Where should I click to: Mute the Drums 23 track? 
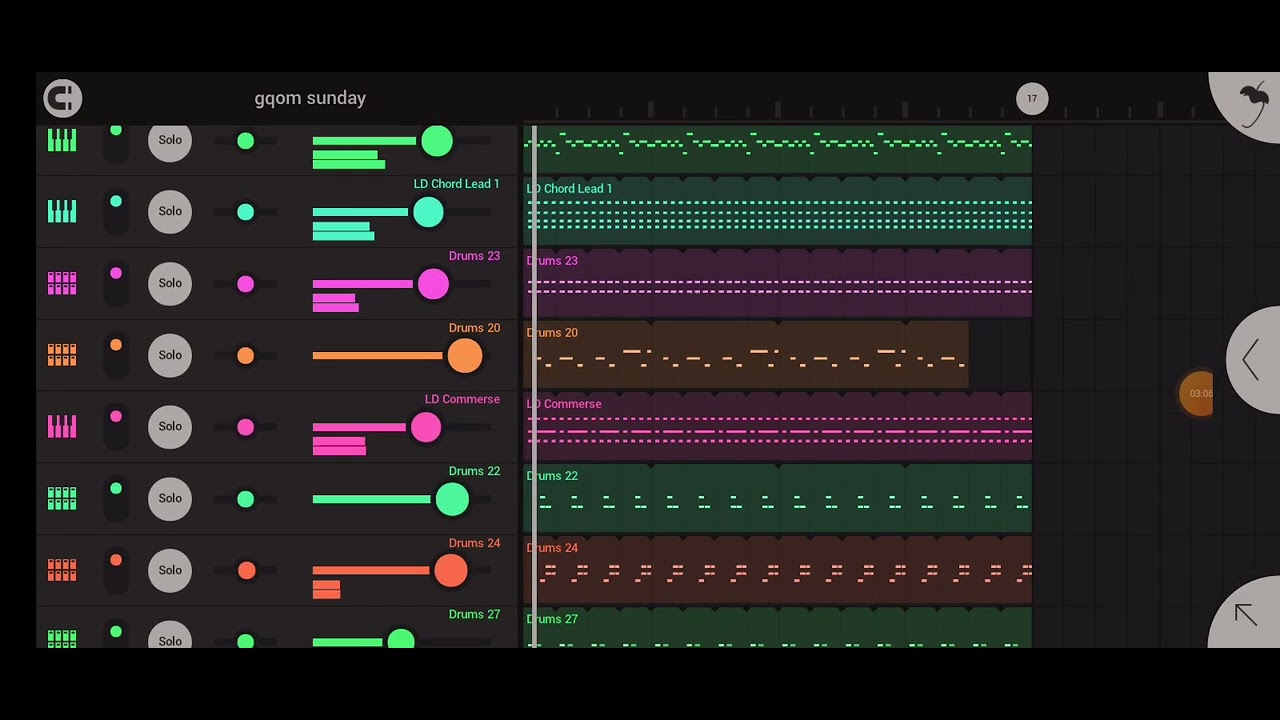coord(116,283)
